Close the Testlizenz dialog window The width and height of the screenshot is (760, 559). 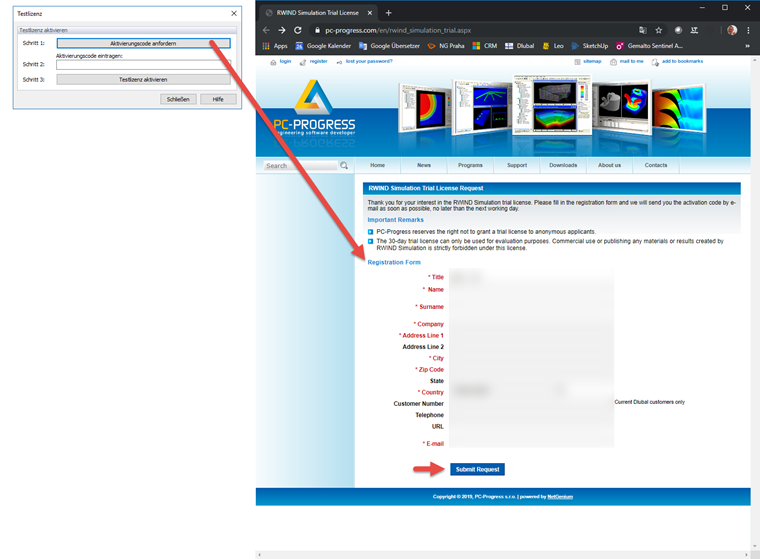click(234, 14)
